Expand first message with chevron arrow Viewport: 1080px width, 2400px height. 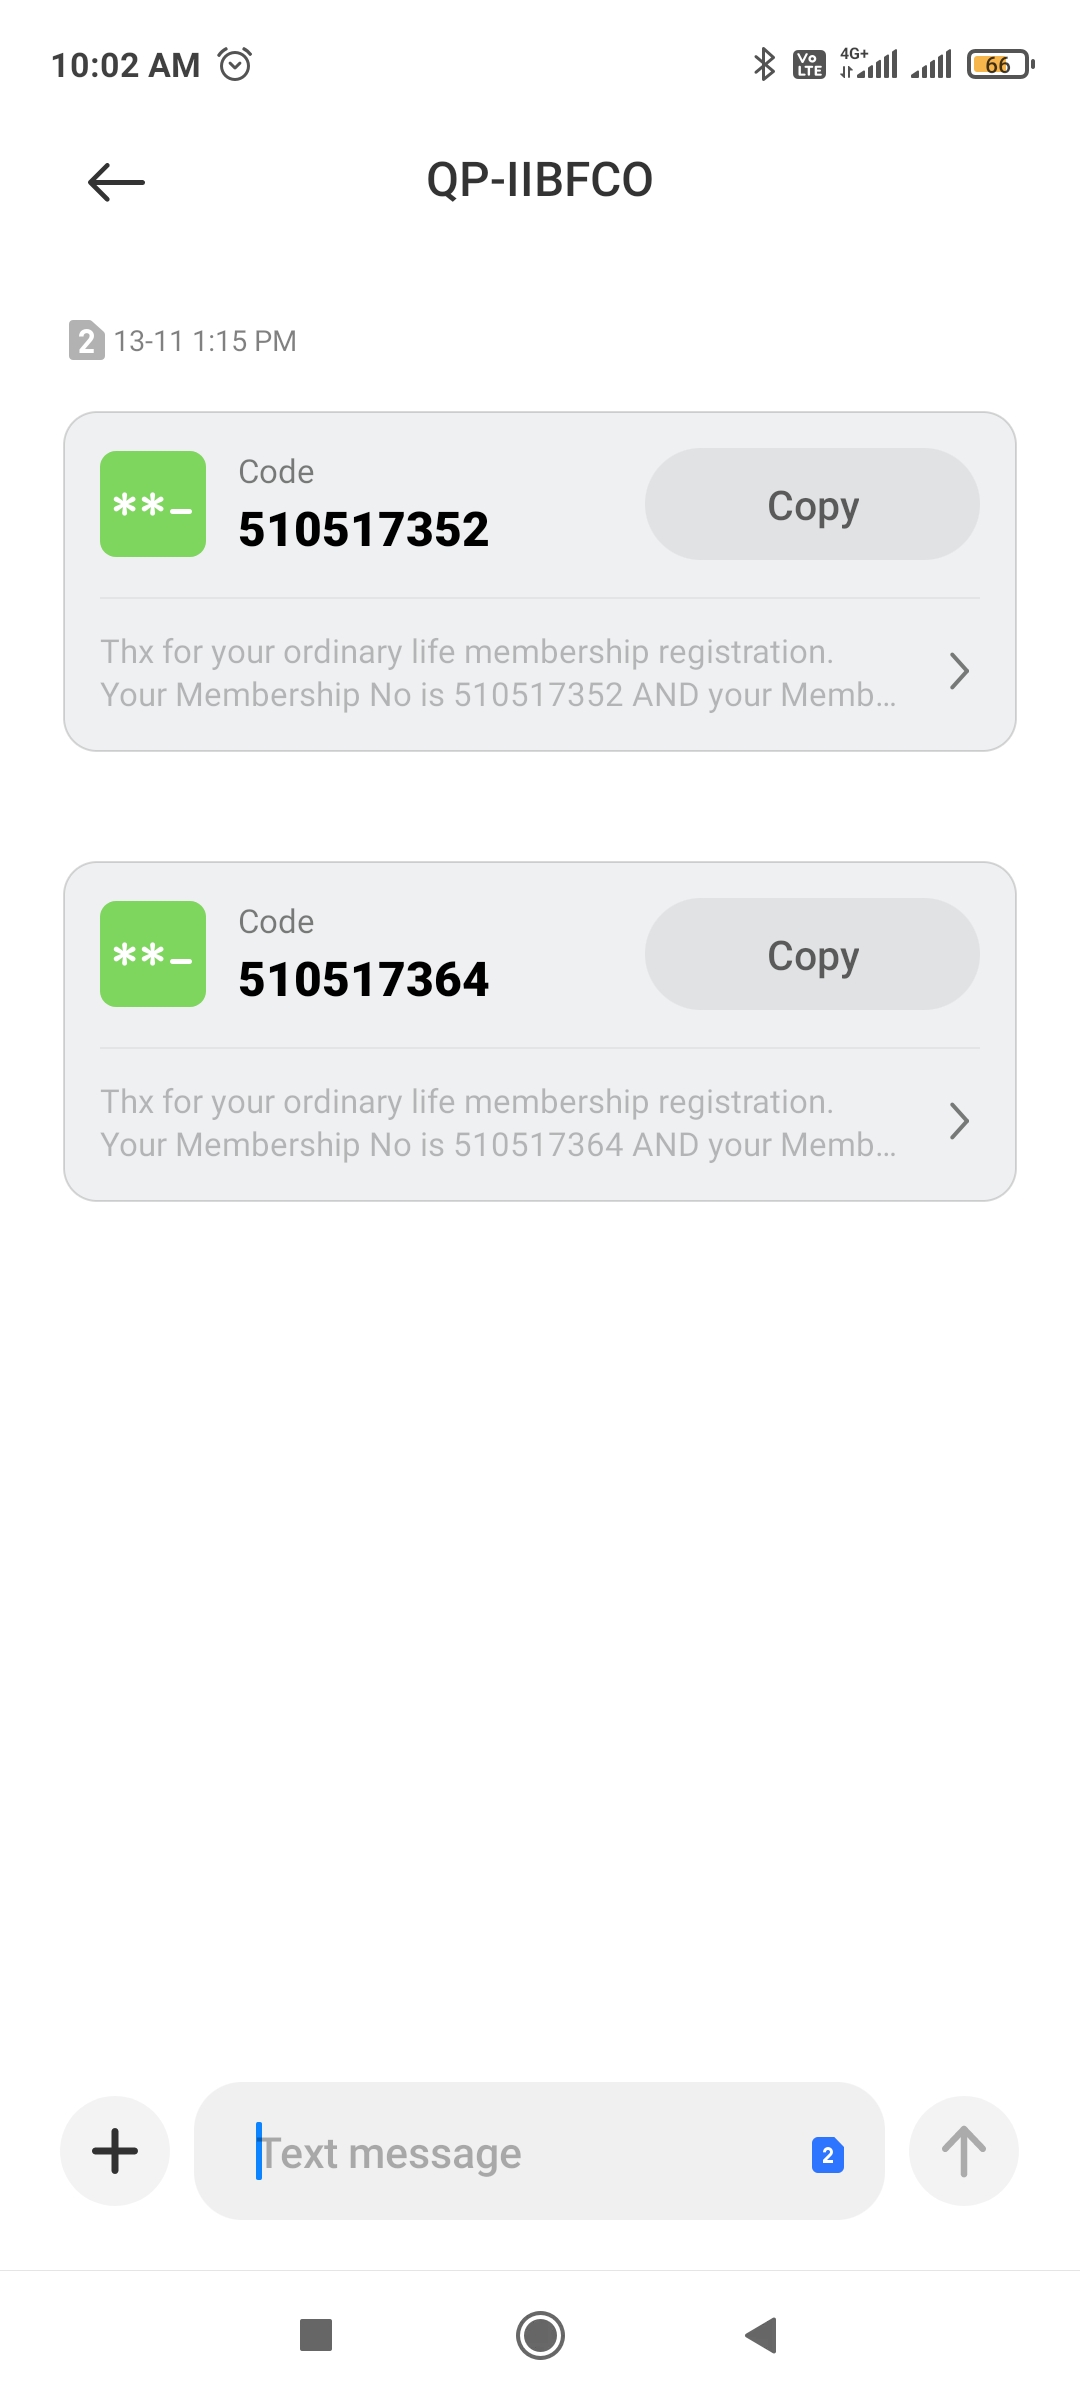959,672
